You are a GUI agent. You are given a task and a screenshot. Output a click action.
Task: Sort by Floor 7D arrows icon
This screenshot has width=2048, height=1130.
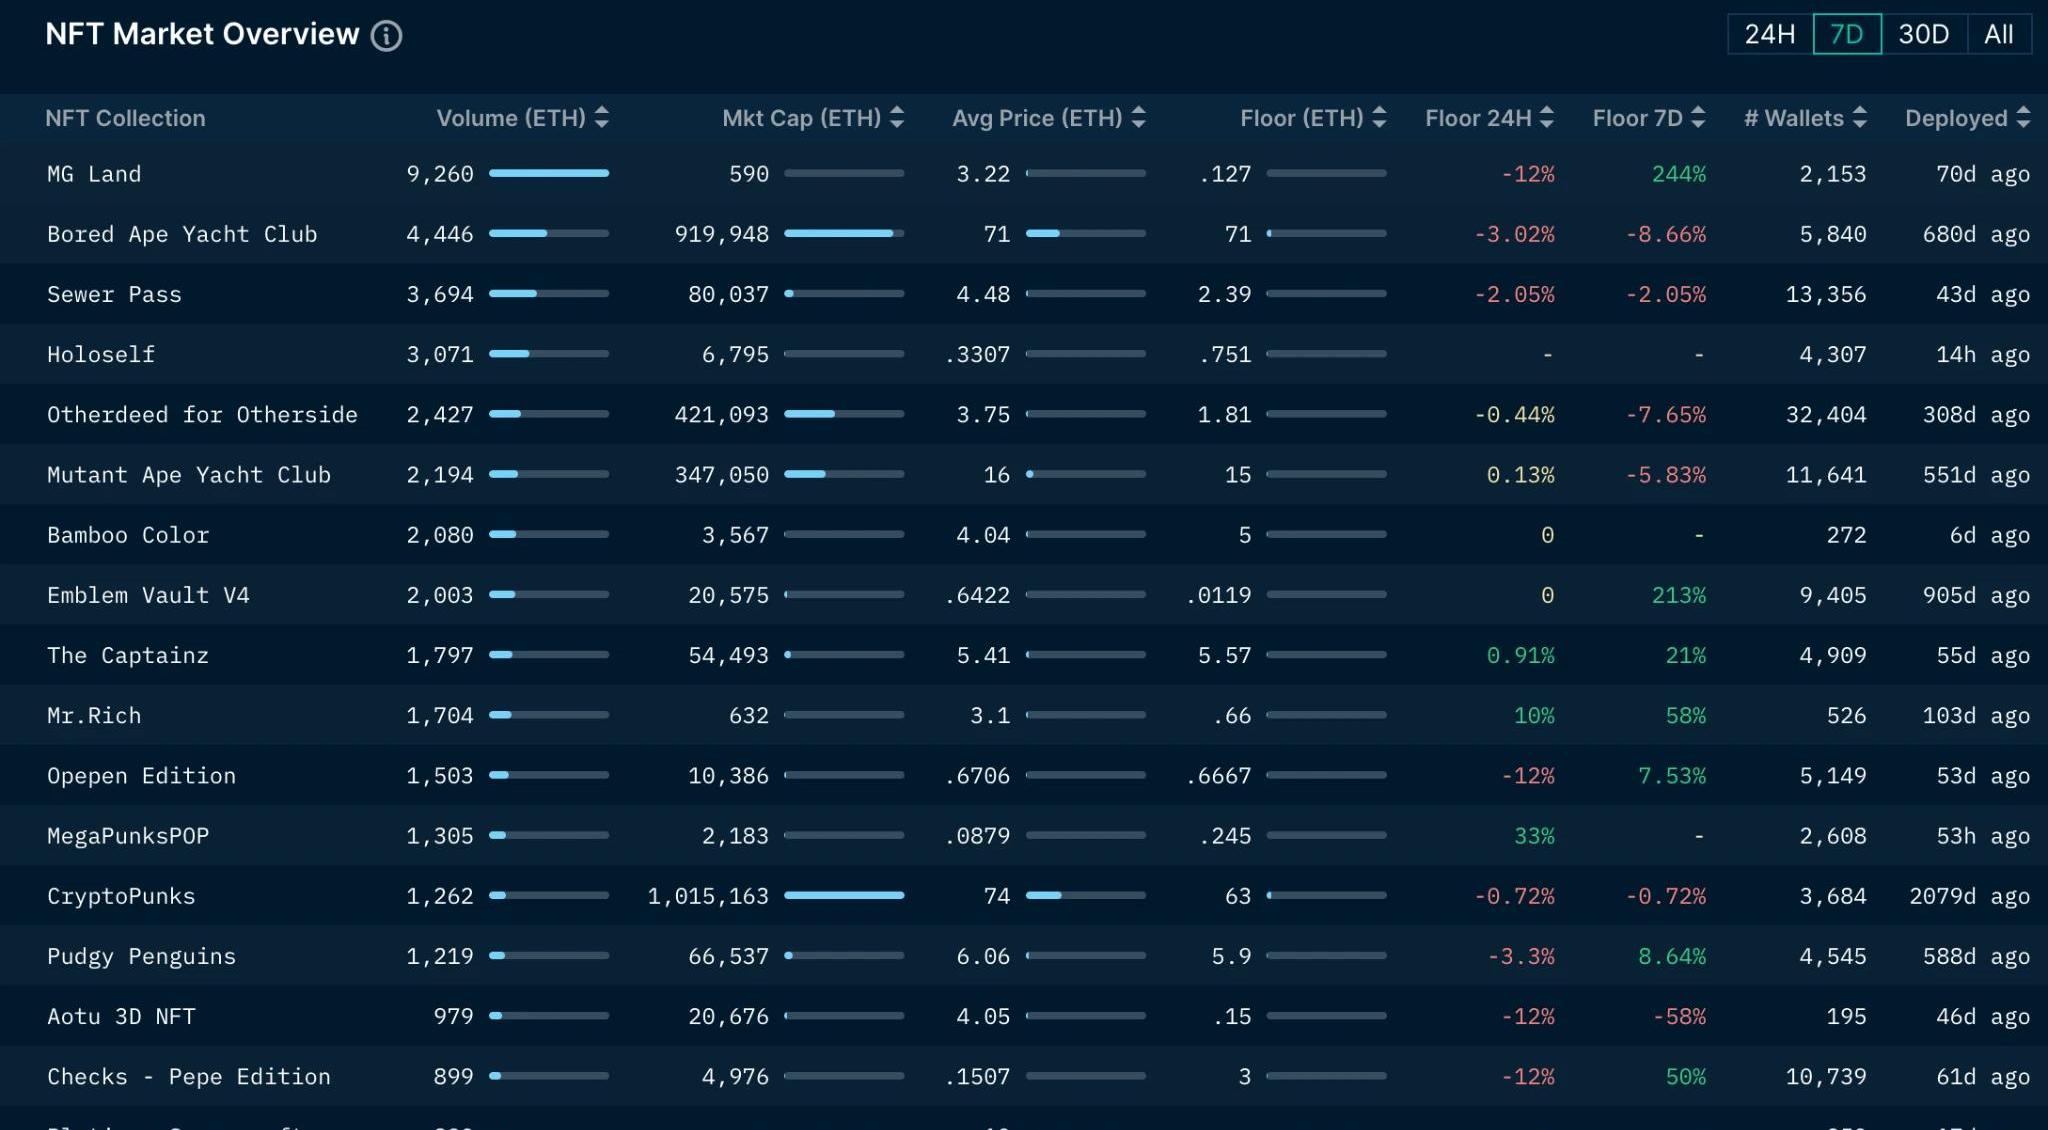pos(1698,118)
